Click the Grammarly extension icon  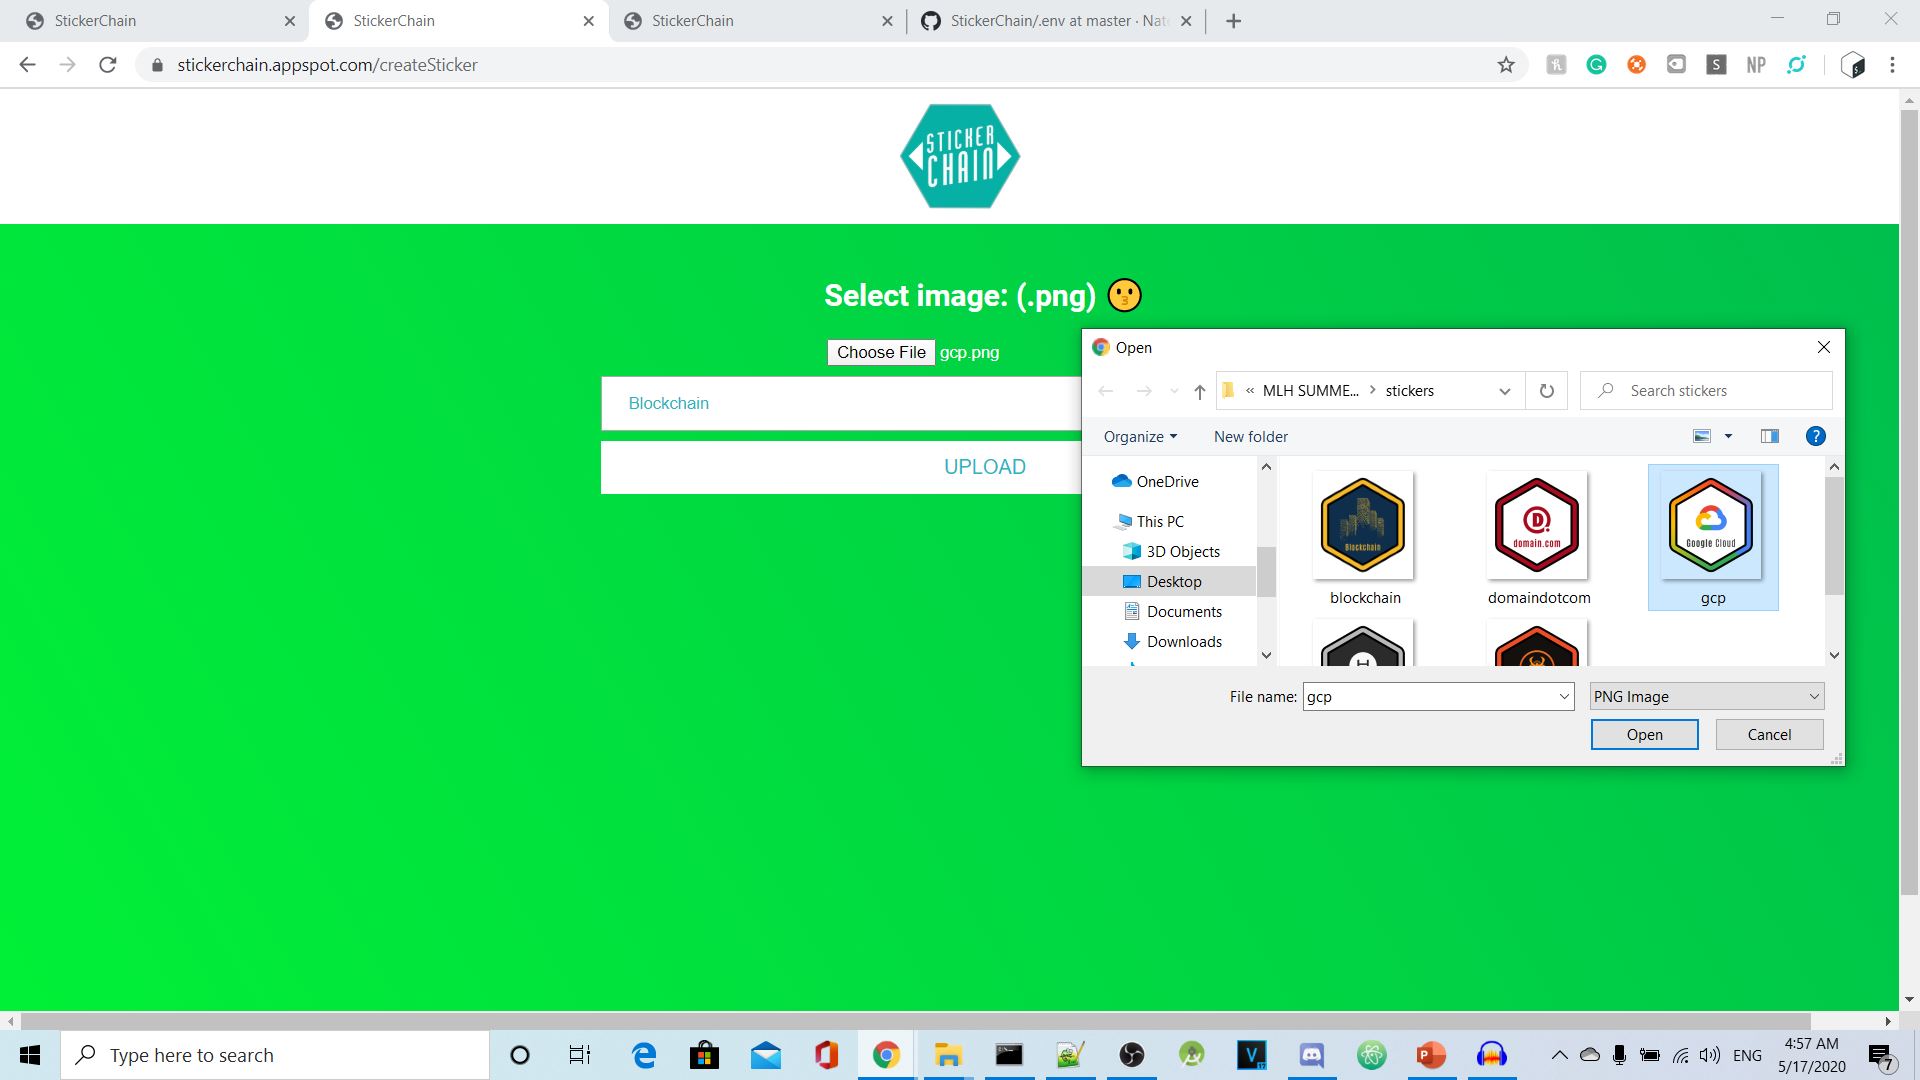coord(1596,65)
